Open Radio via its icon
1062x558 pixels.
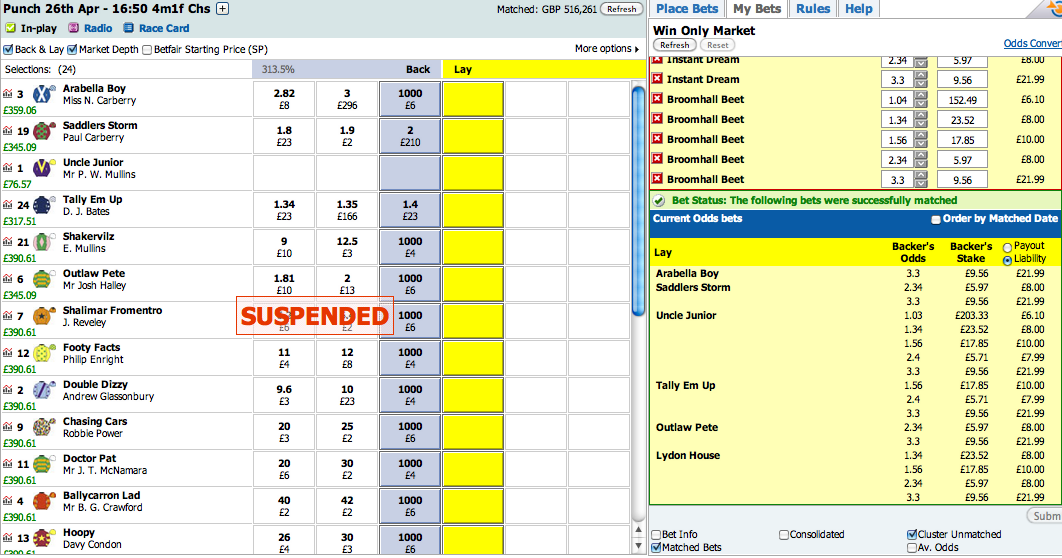point(73,28)
